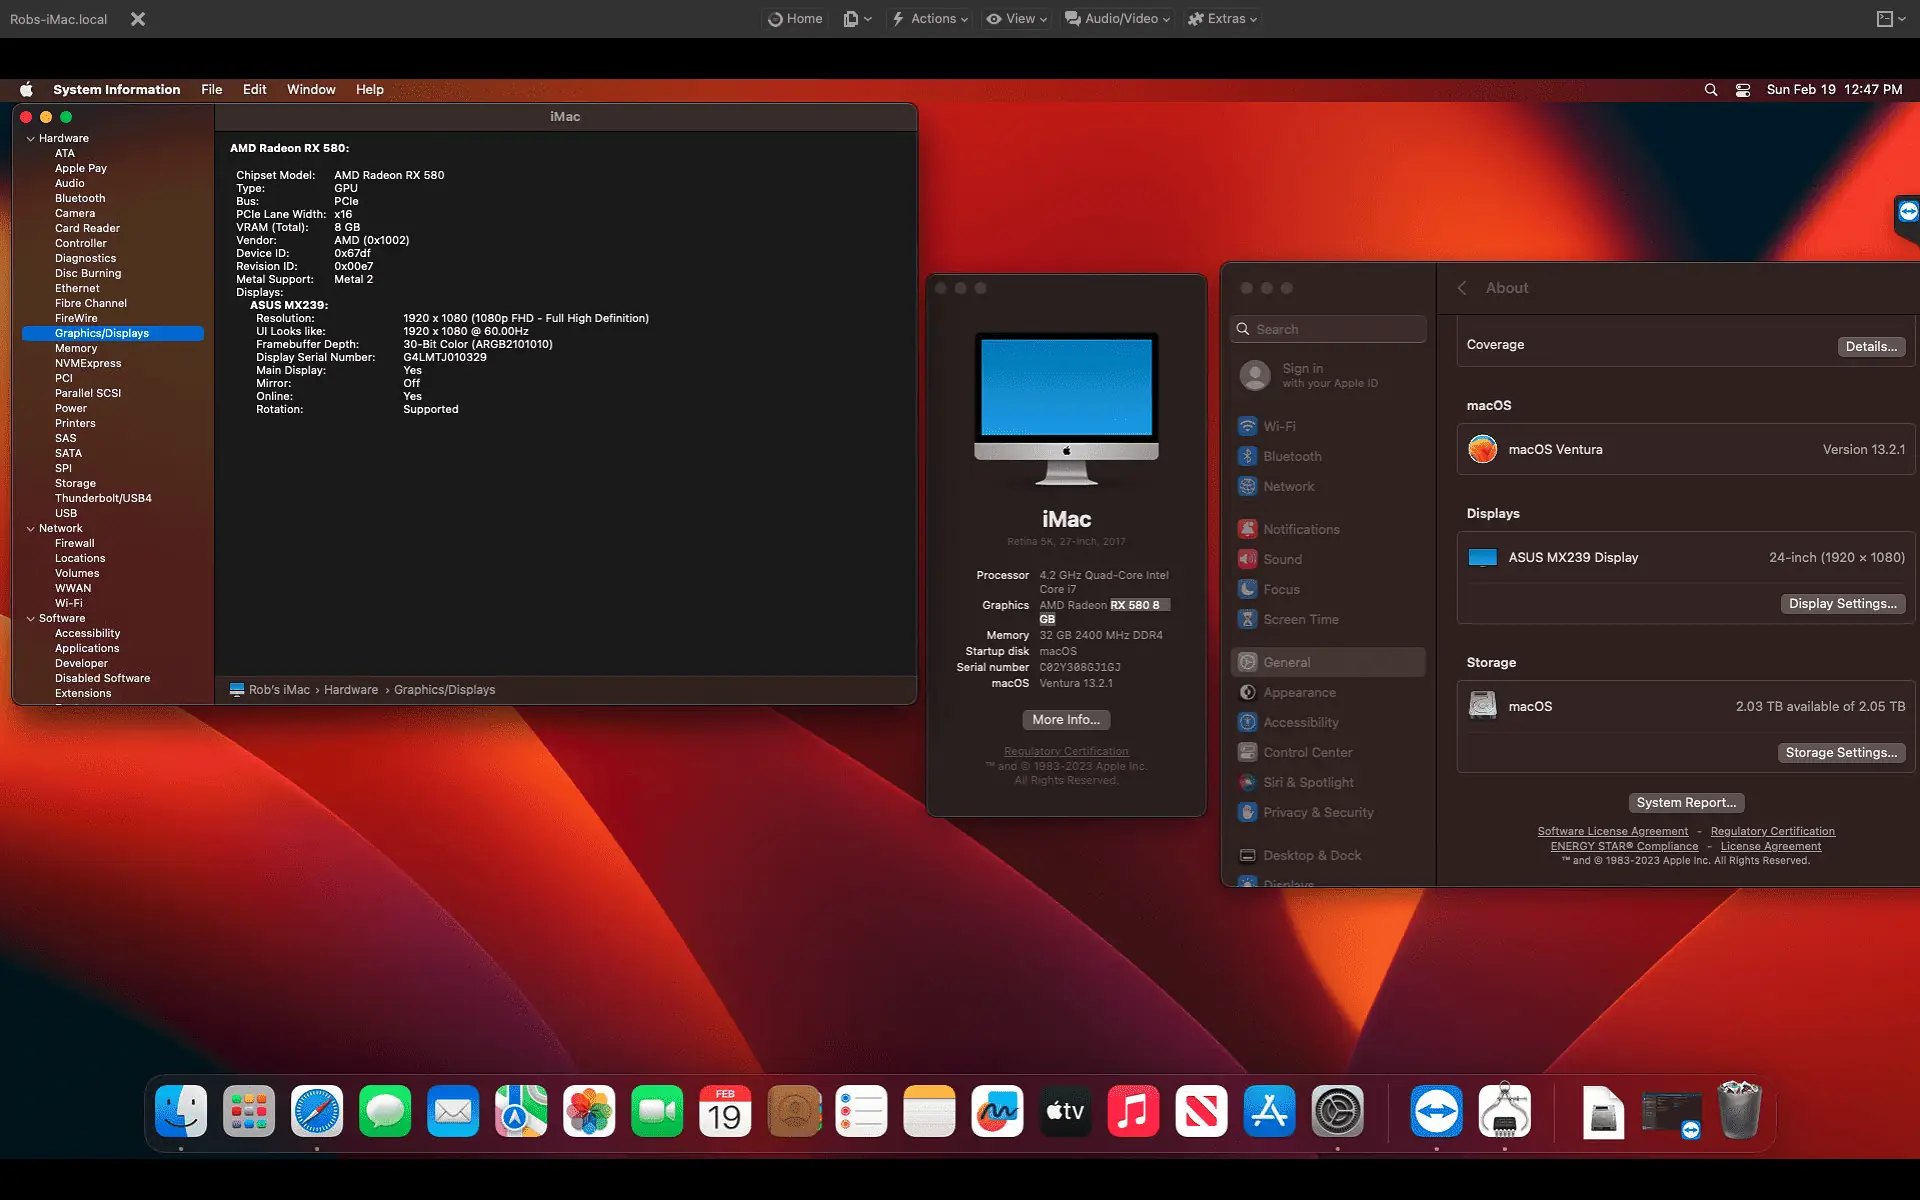The width and height of the screenshot is (1920, 1200).
Task: Click System Report... button
Action: tap(1686, 803)
